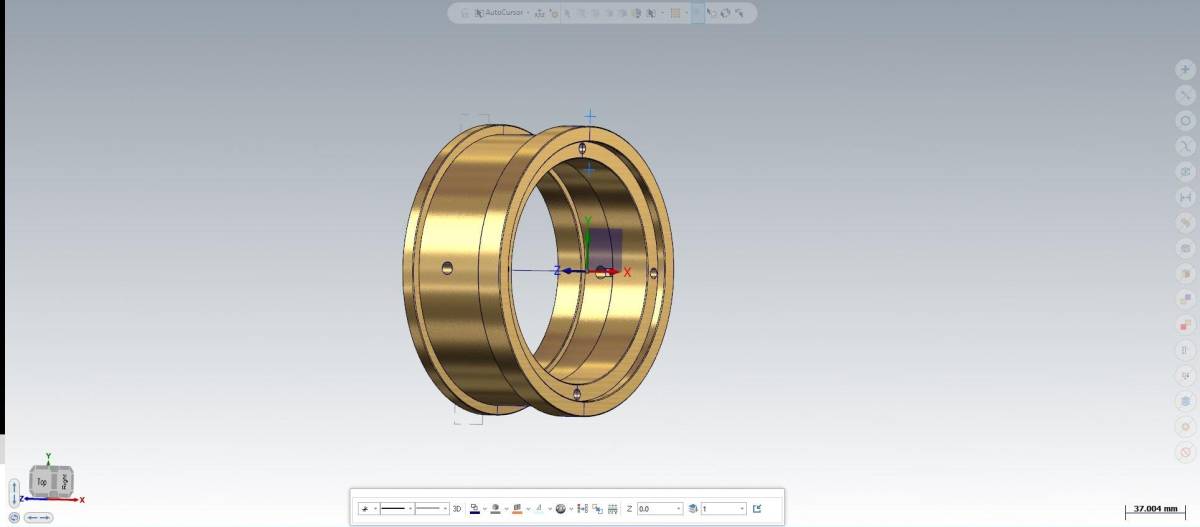The height and width of the screenshot is (527, 1200).
Task: Click the Z depth input field
Action: [660, 508]
